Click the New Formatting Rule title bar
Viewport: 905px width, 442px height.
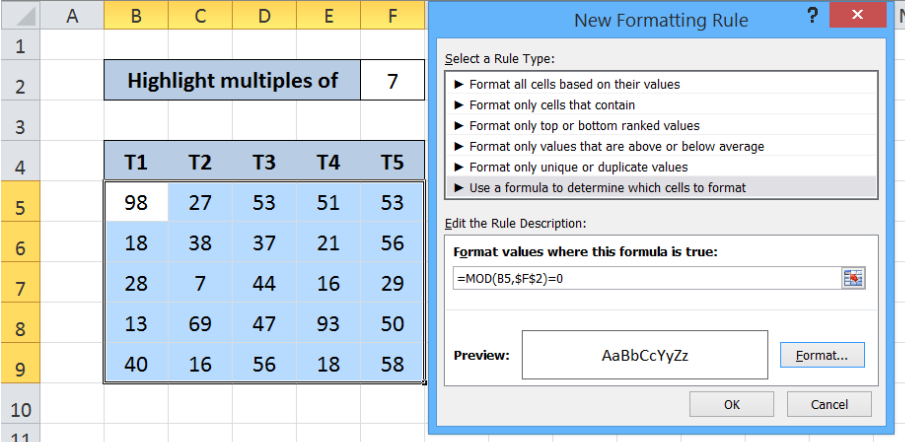coord(661,20)
